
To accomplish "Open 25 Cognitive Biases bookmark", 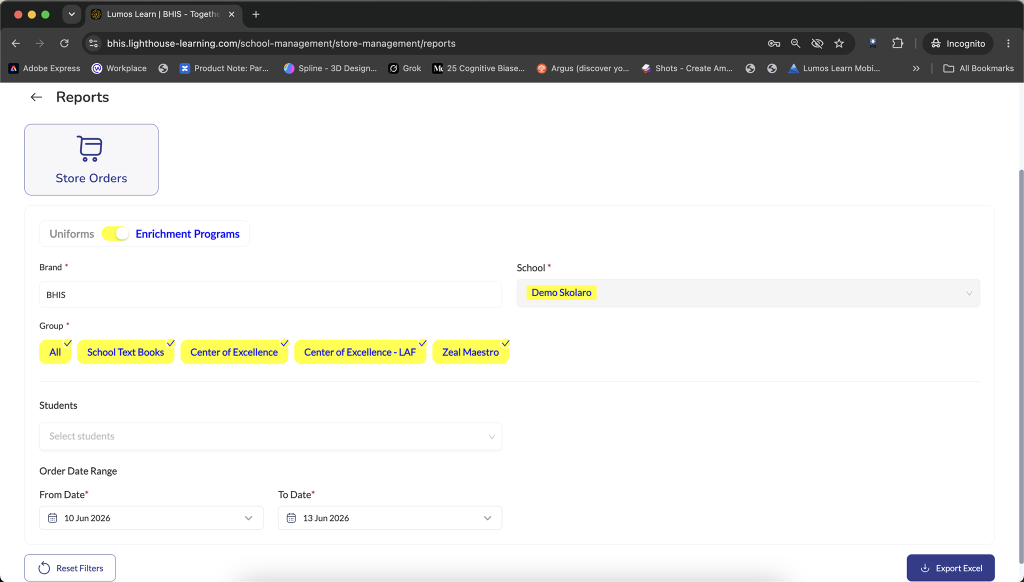I will pos(479,68).
